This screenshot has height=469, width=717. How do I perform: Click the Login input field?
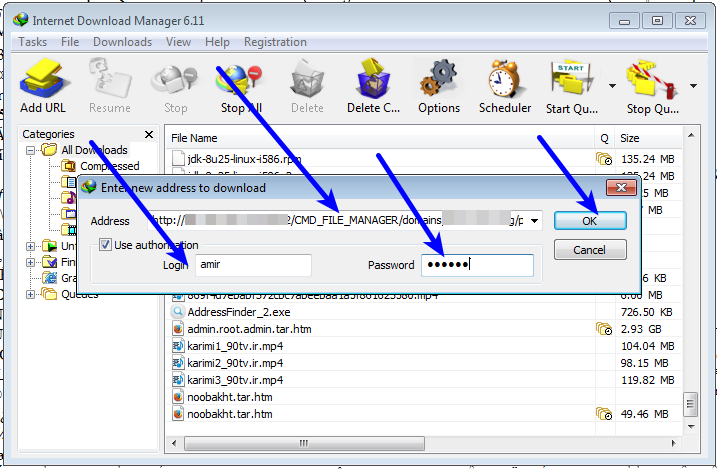click(x=253, y=265)
